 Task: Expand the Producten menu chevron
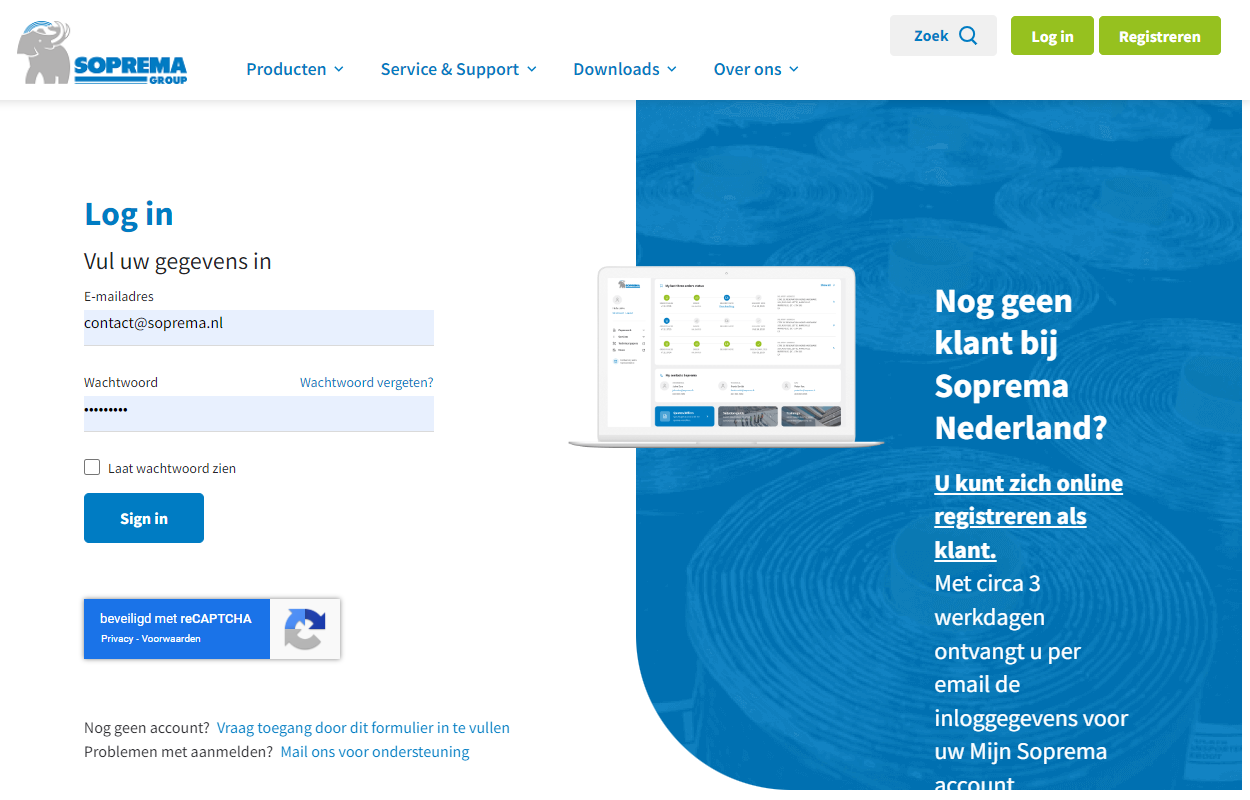point(339,69)
